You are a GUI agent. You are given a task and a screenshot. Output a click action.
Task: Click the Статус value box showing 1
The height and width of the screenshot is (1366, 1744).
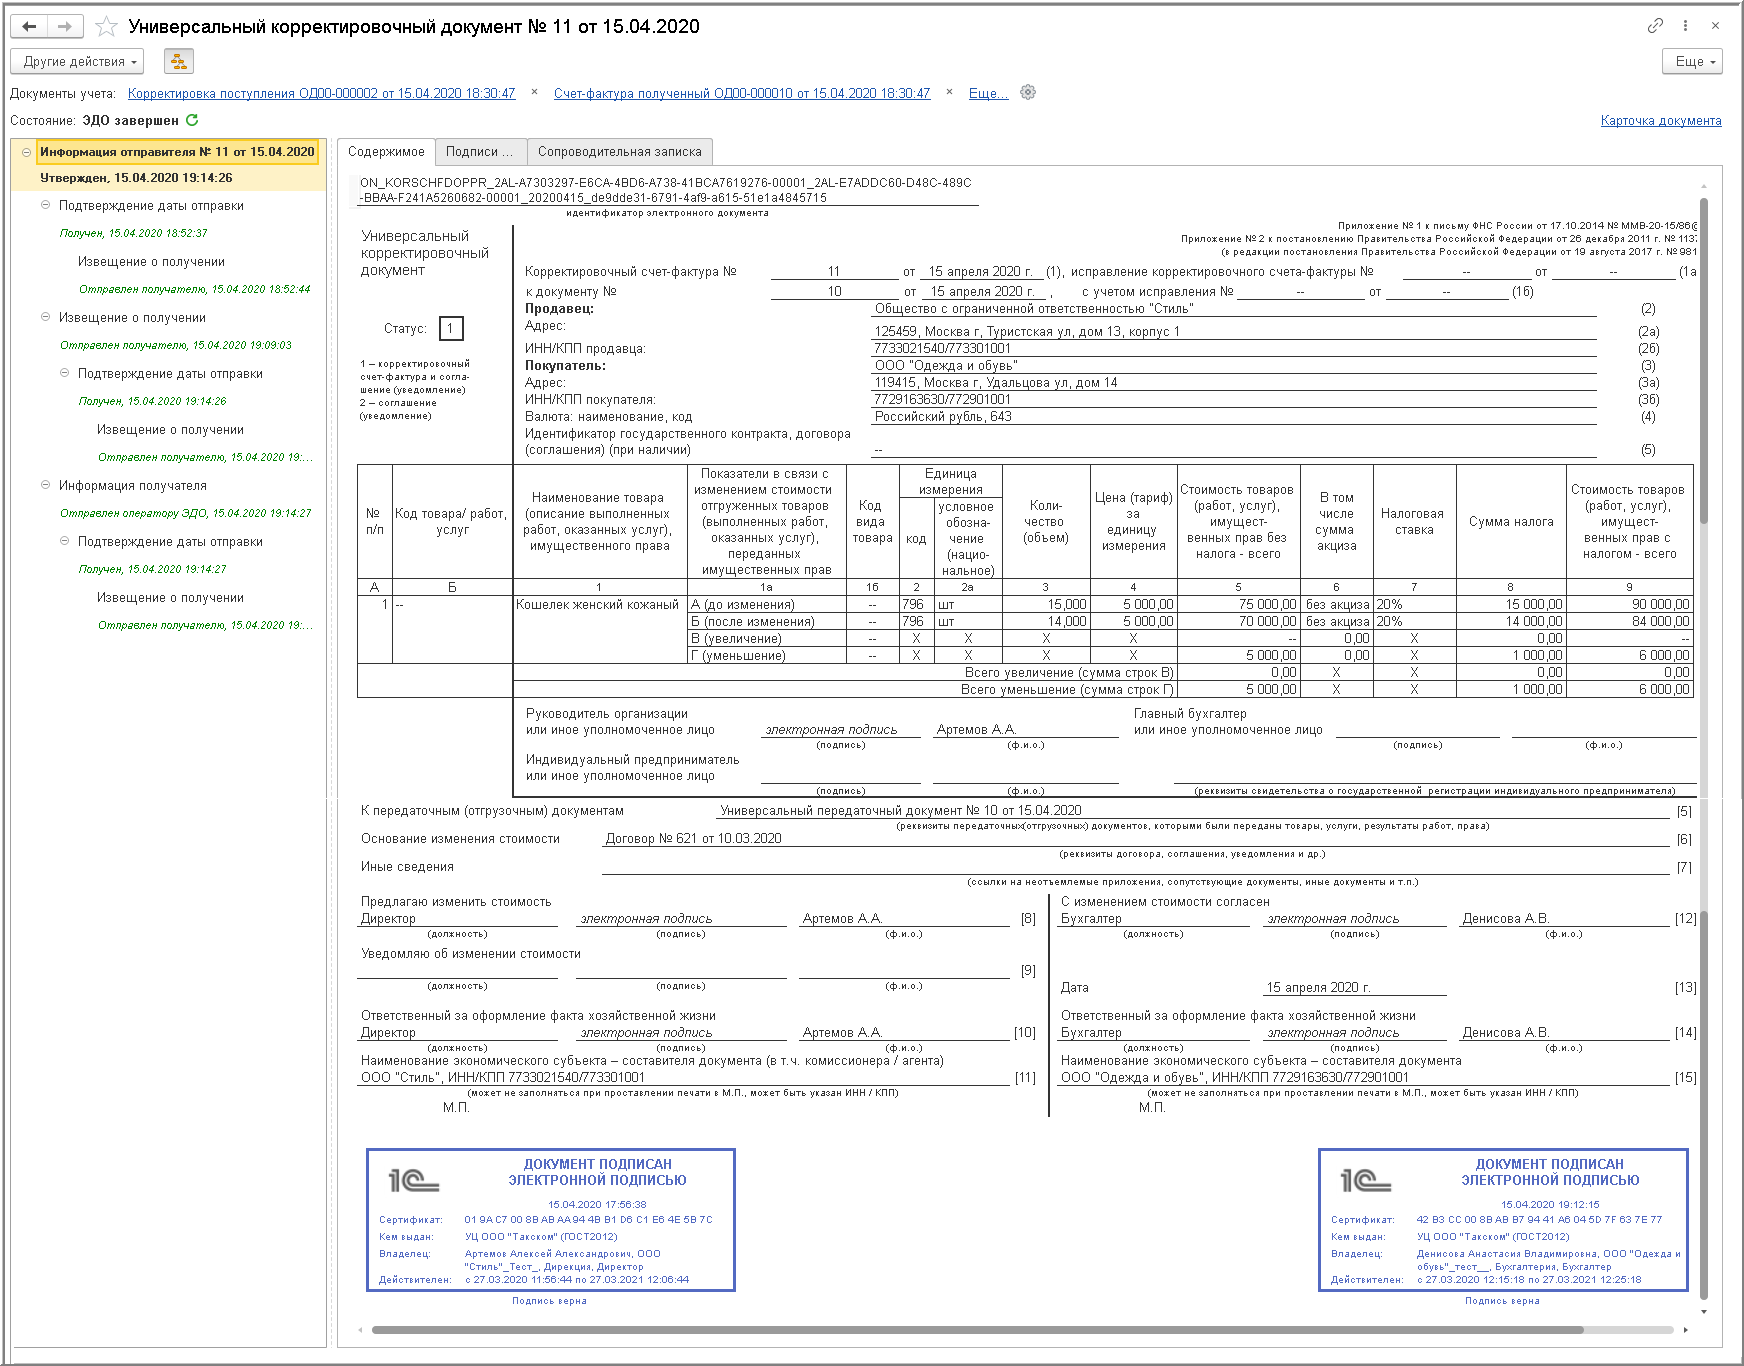click(451, 328)
